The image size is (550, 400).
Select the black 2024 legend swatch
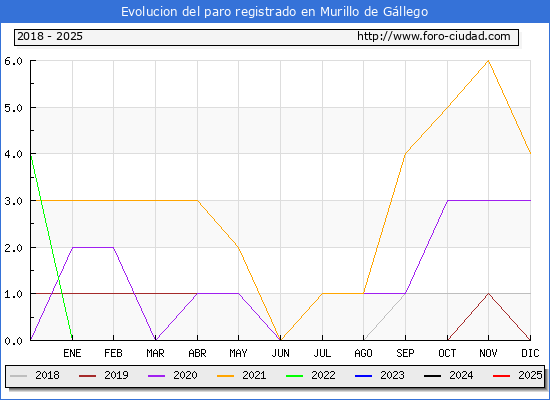coord(432,376)
